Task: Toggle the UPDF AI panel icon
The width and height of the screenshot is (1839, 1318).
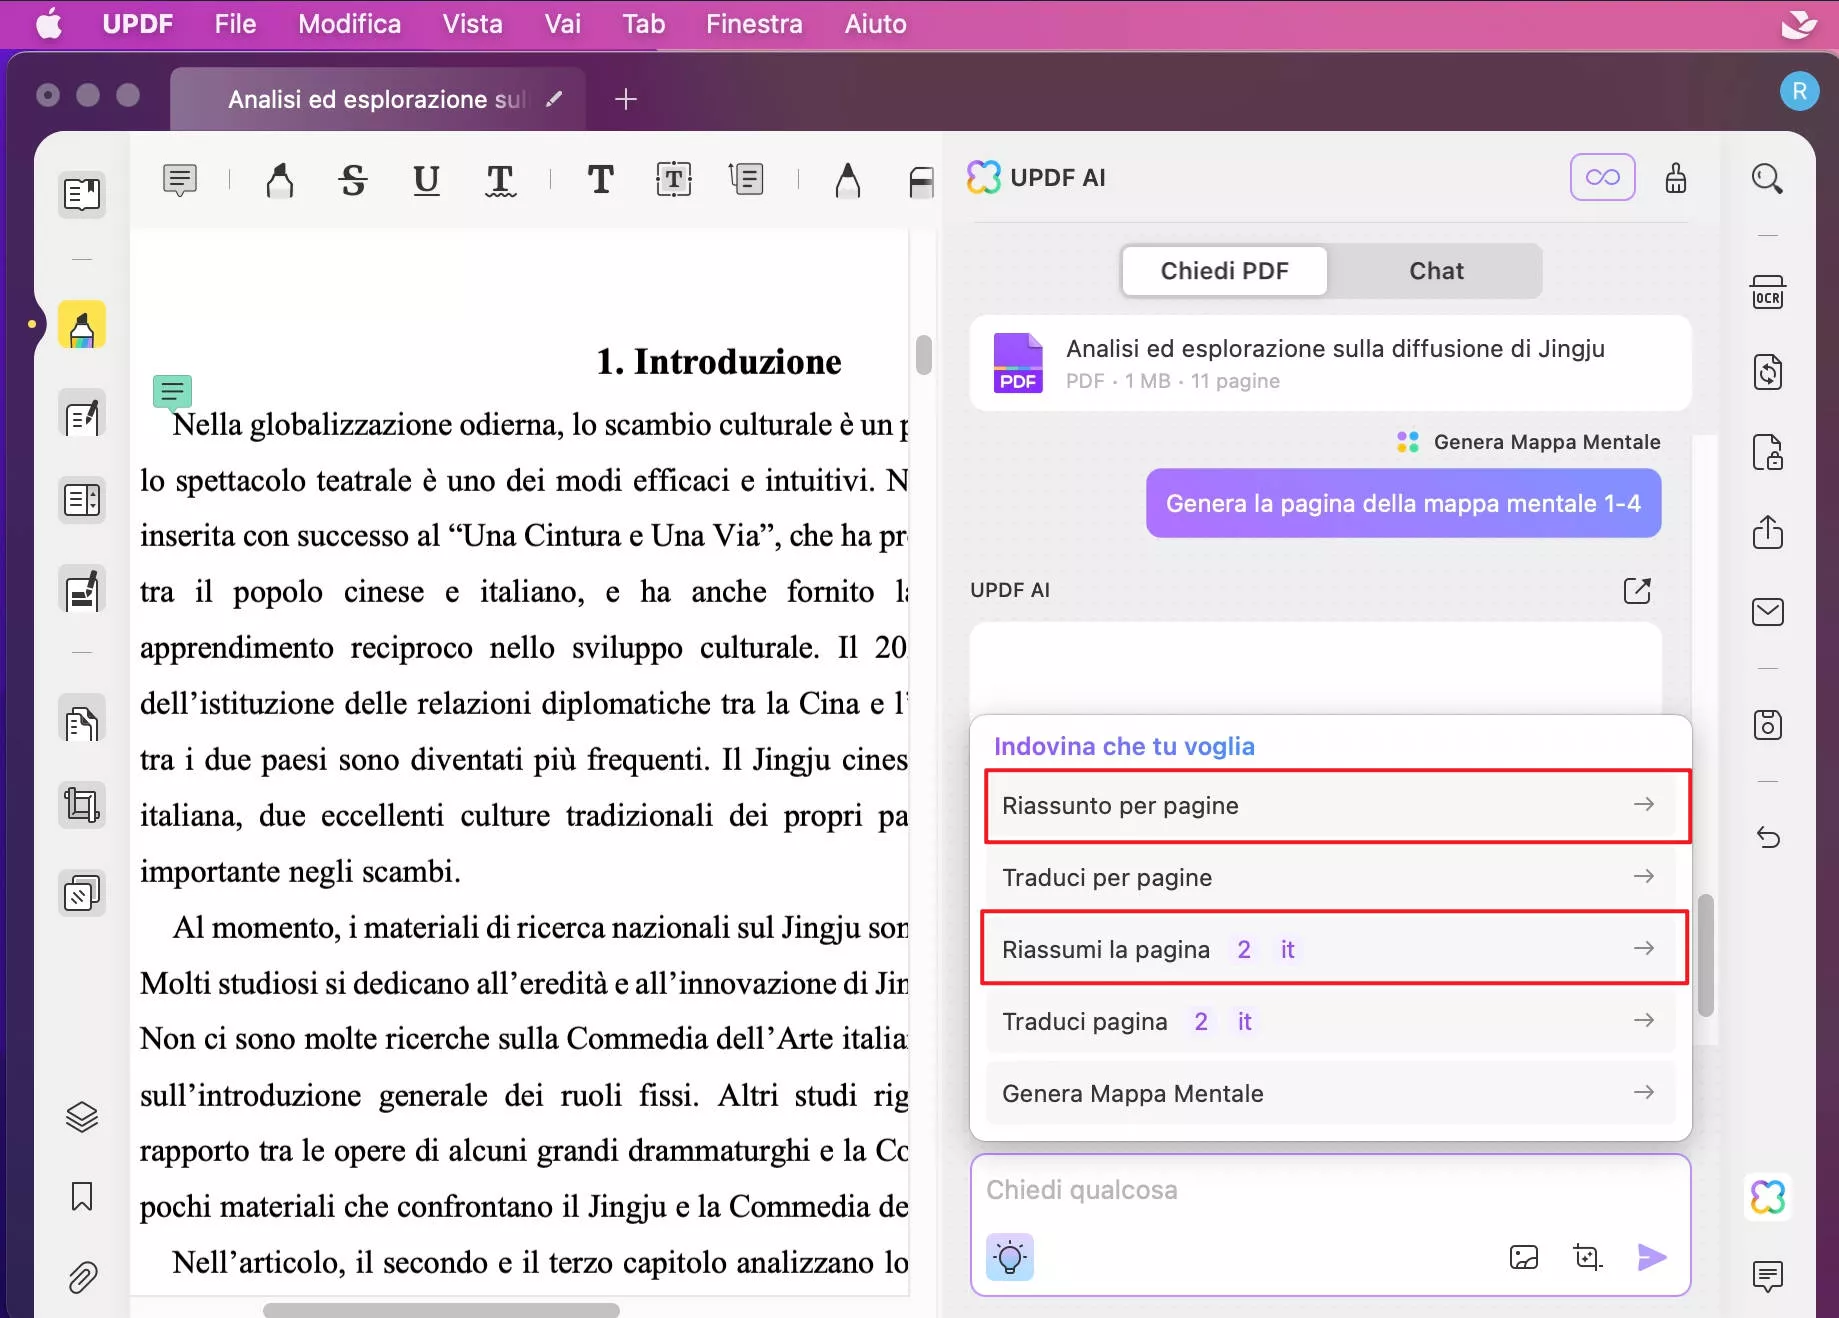Action: (1768, 1196)
